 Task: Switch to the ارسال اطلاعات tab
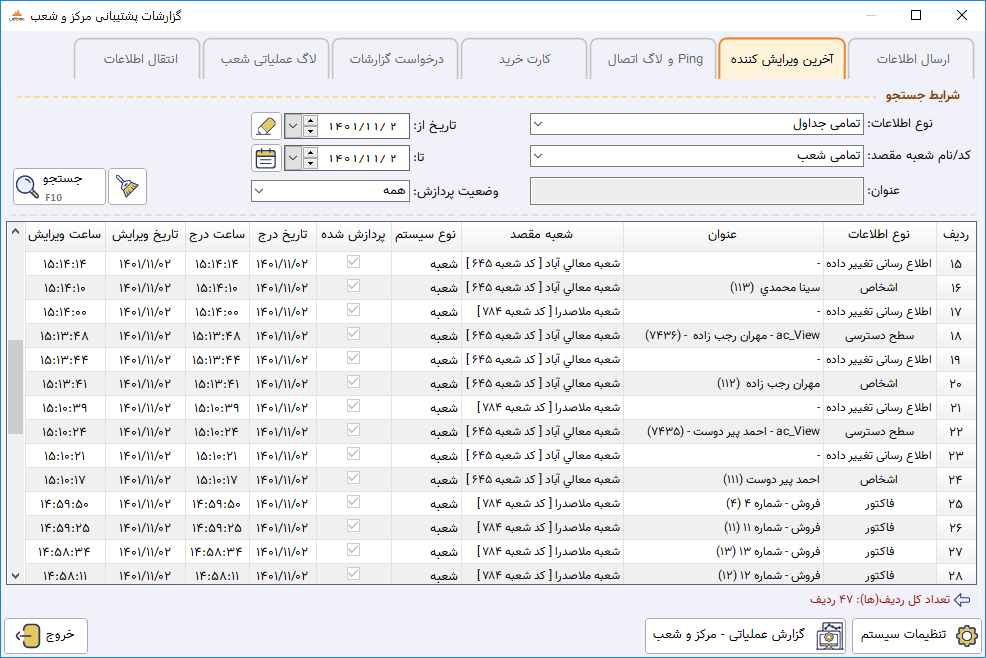(x=912, y=59)
